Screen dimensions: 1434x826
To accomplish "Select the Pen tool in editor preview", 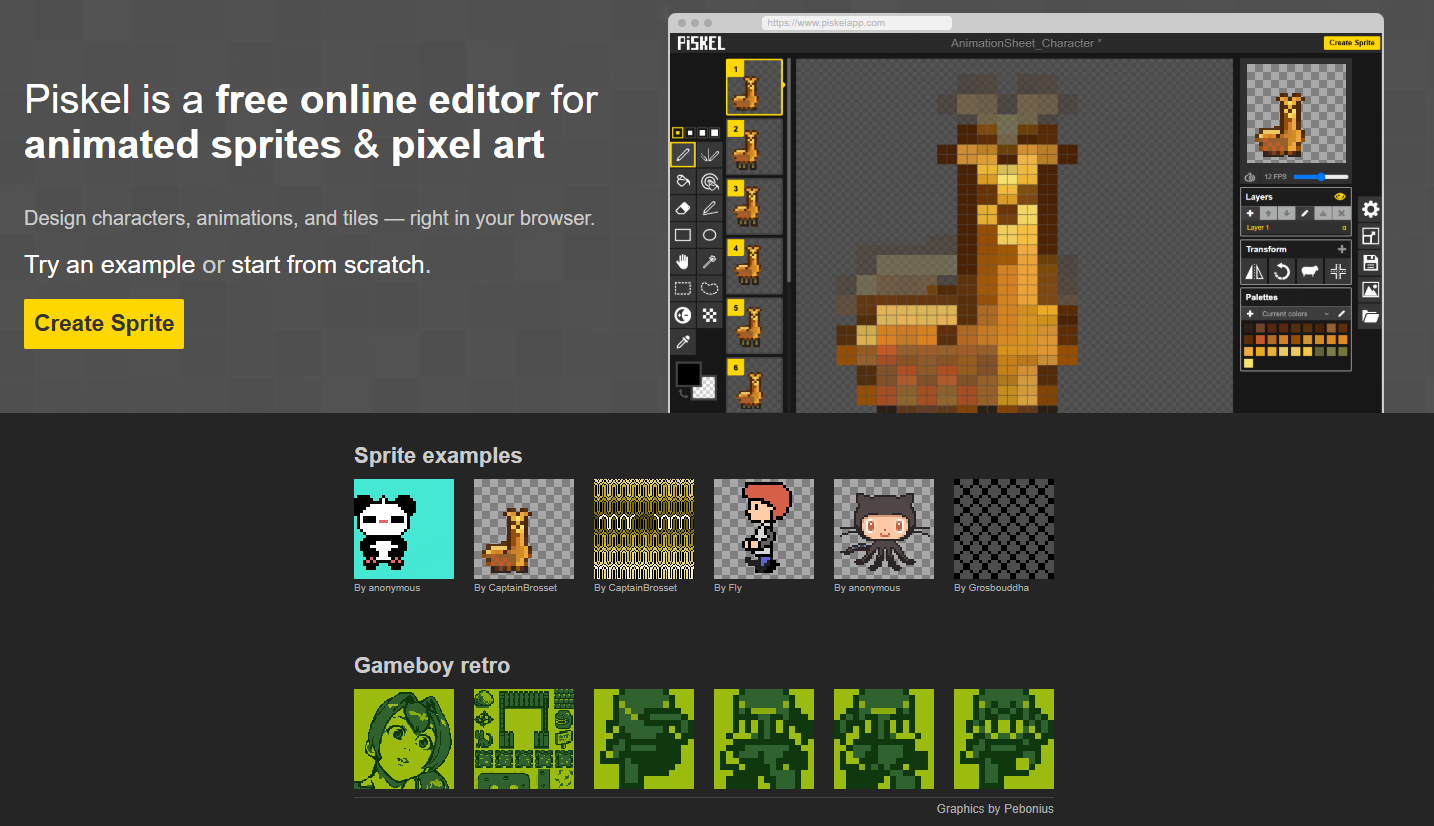I will click(x=683, y=154).
